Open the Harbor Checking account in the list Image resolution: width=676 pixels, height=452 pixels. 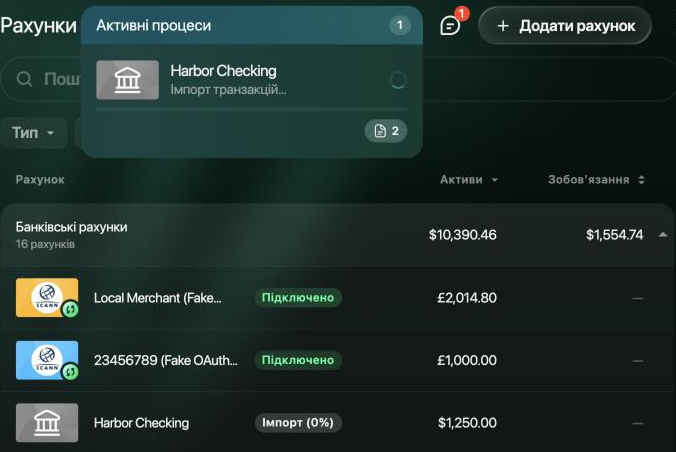click(x=338, y=423)
